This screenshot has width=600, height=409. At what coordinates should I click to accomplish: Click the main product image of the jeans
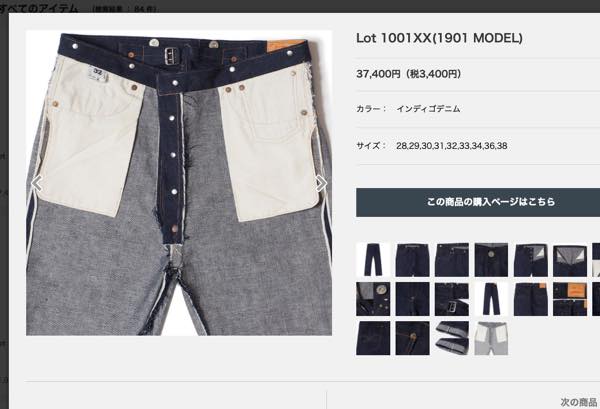tap(179, 183)
